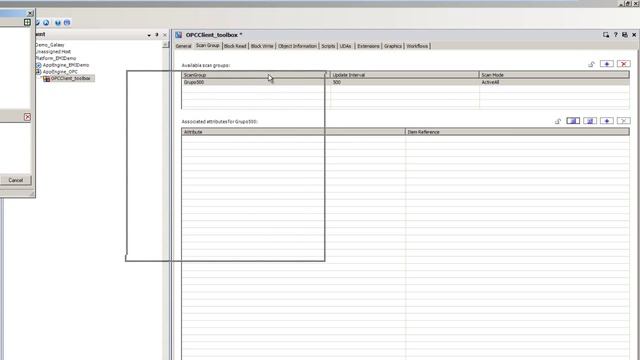Click the 500 update interval cell
640x360 pixels.
[x=404, y=82]
